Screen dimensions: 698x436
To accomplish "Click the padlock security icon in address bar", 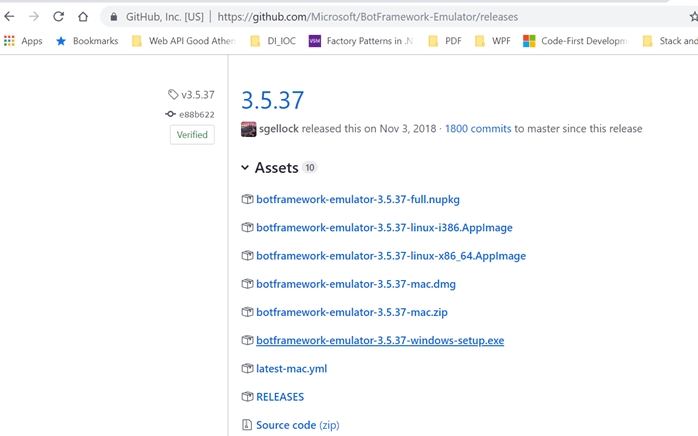I will coord(114,17).
